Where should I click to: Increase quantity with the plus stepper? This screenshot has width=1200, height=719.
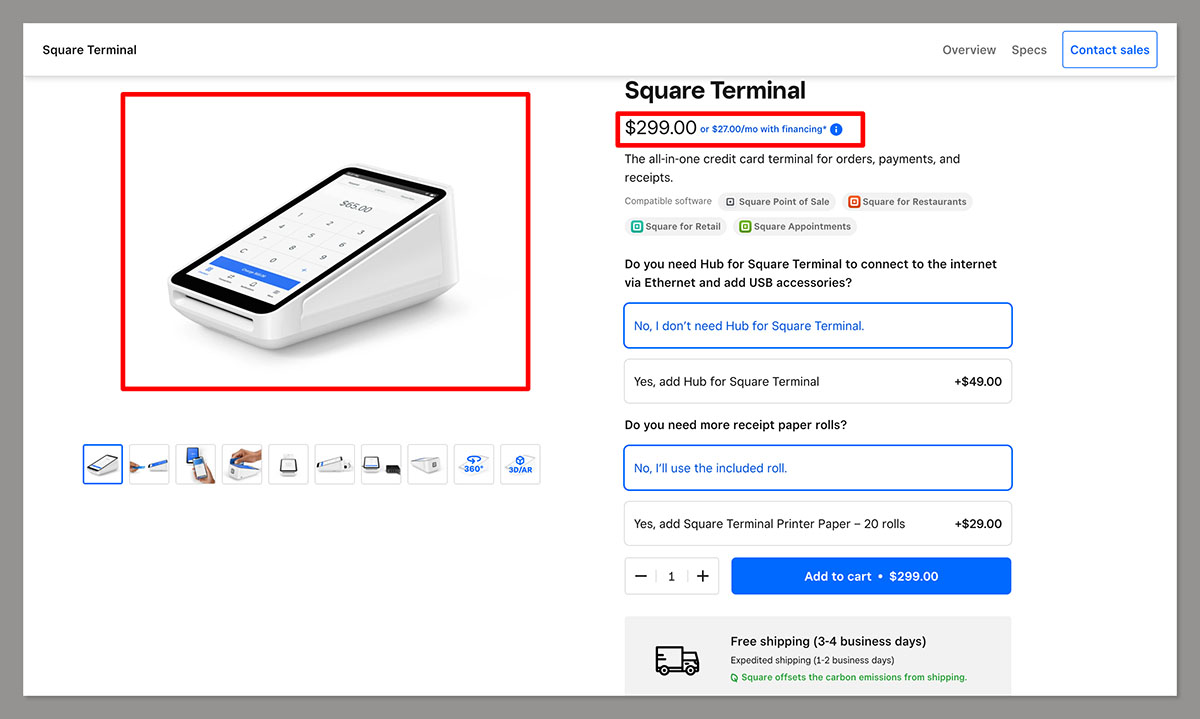(x=702, y=576)
